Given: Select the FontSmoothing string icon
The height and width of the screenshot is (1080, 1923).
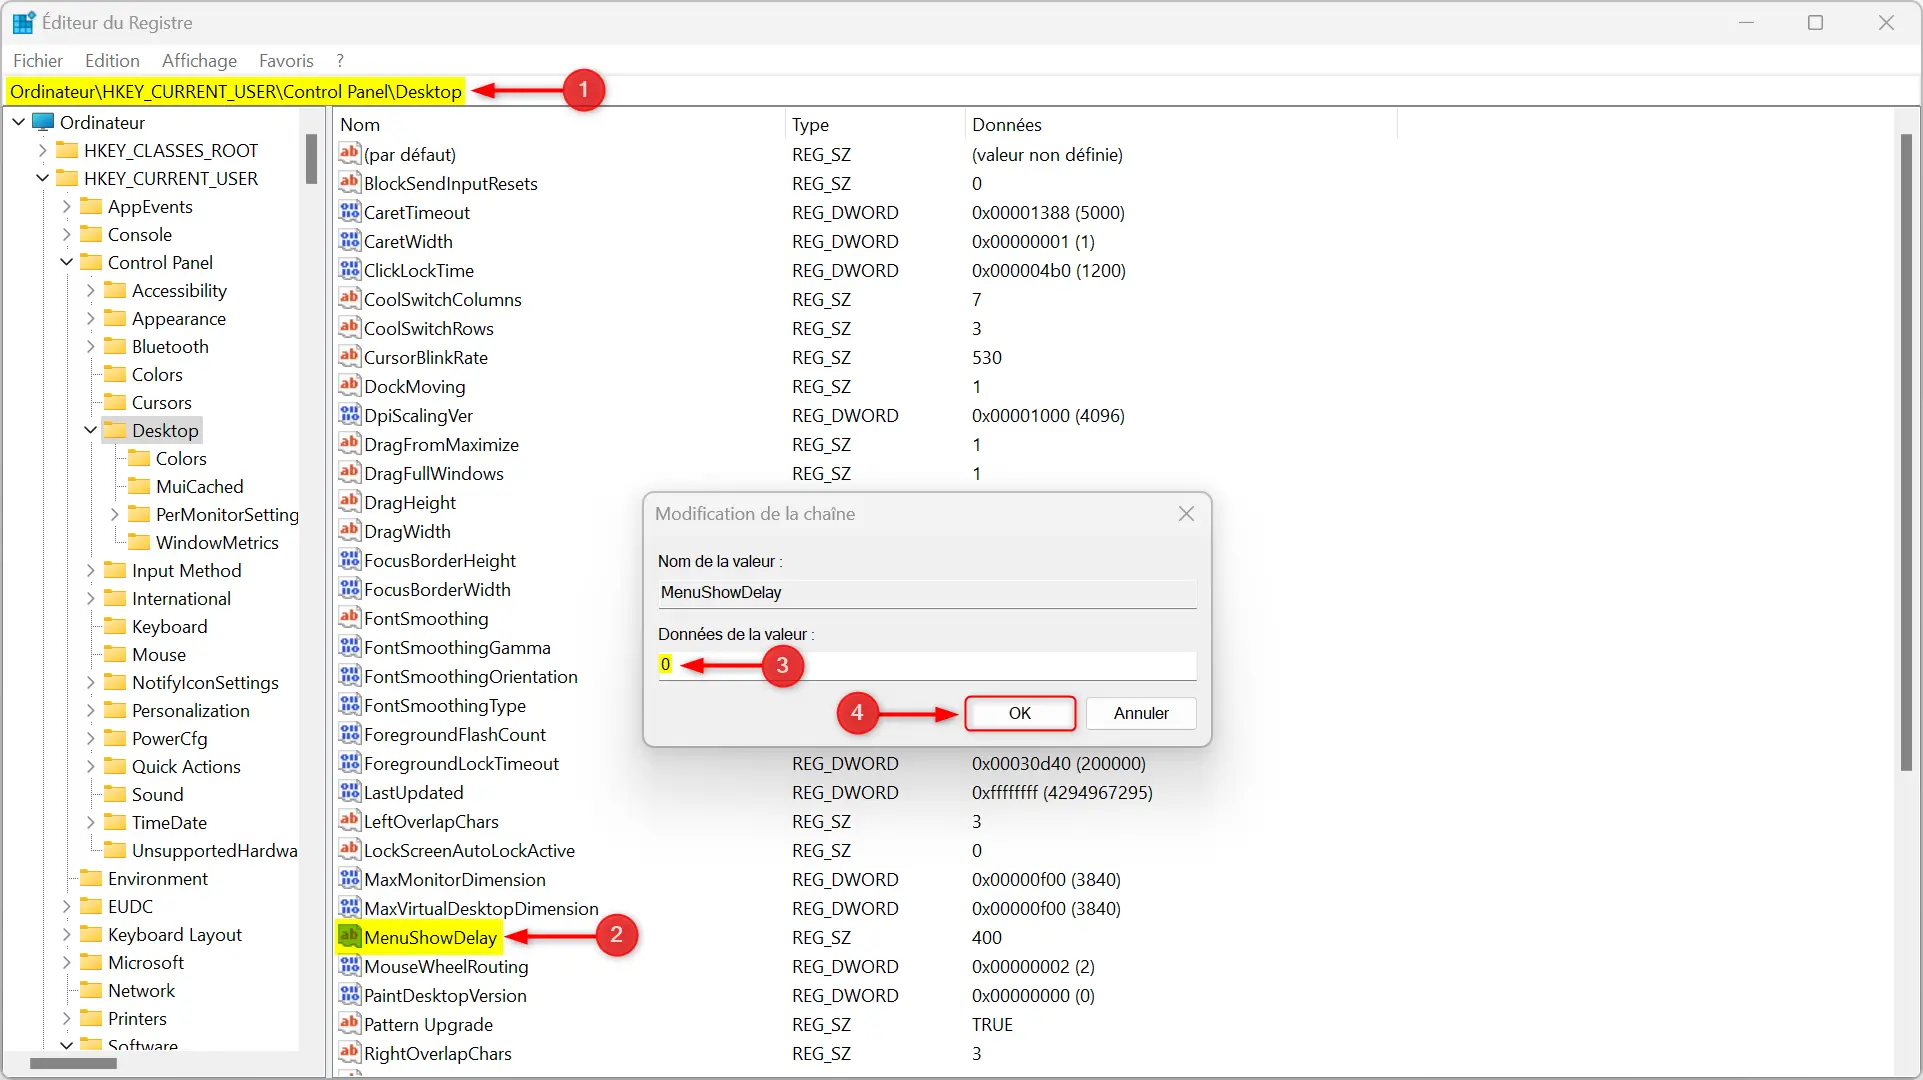Looking at the screenshot, I should click(x=349, y=618).
